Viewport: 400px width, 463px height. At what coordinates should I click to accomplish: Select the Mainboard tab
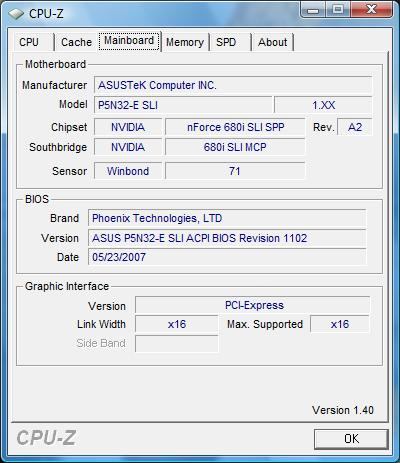pos(129,41)
